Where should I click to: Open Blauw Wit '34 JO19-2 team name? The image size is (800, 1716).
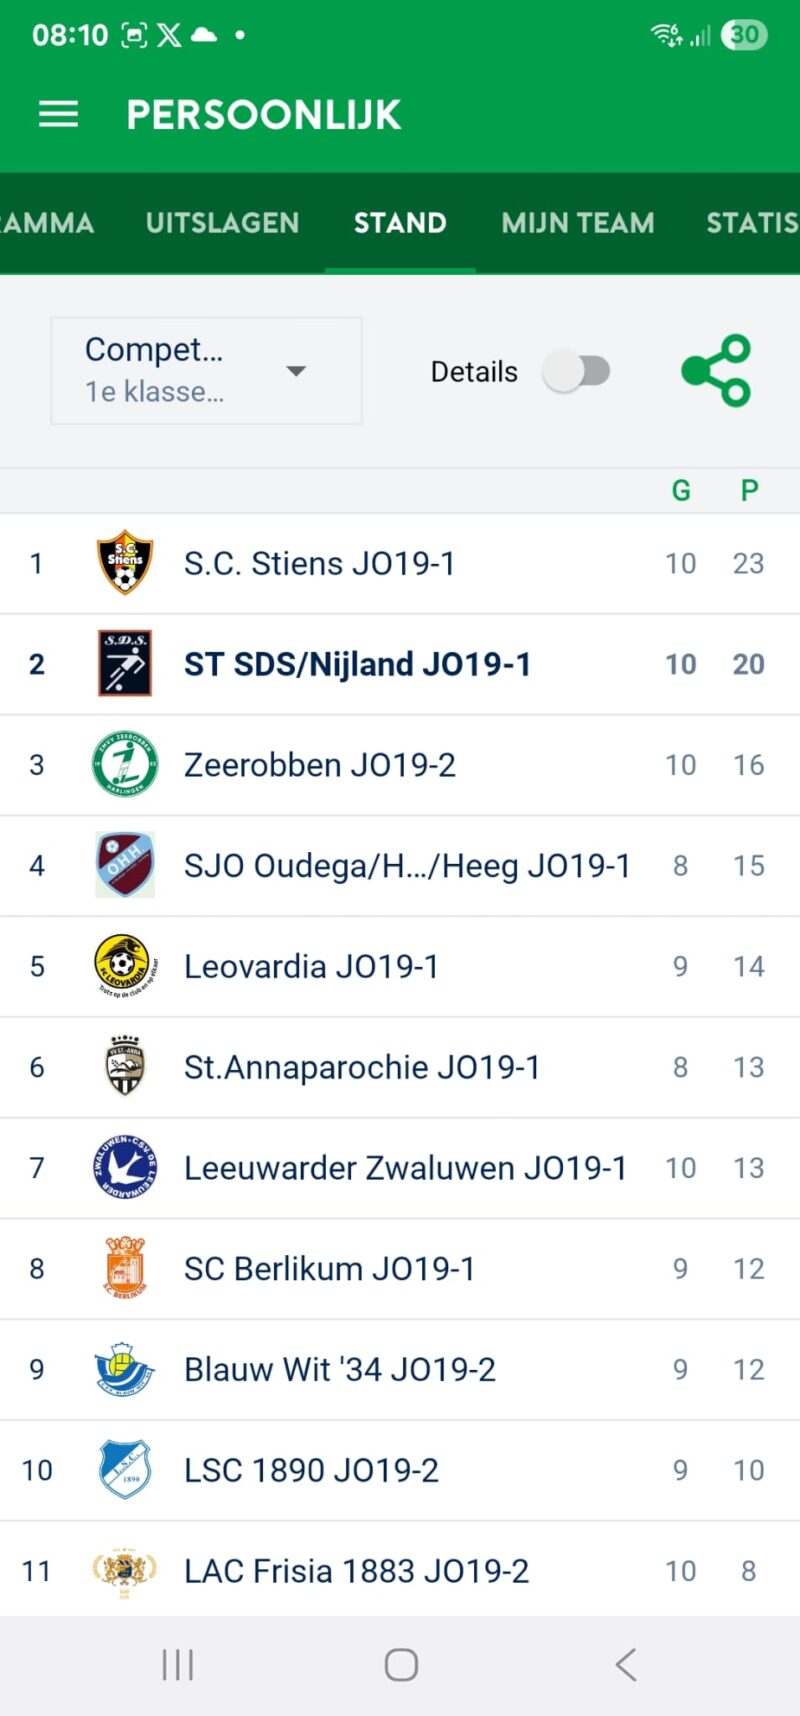[x=340, y=1369]
